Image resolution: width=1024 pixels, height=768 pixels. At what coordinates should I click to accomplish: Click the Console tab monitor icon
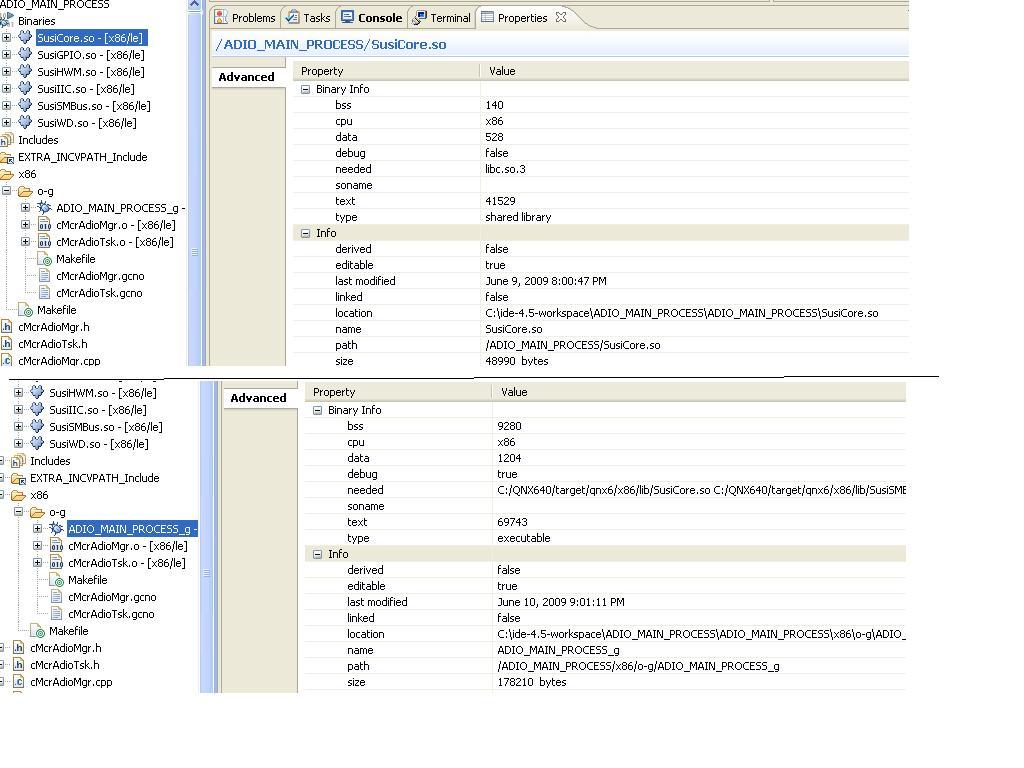pyautogui.click(x=347, y=18)
